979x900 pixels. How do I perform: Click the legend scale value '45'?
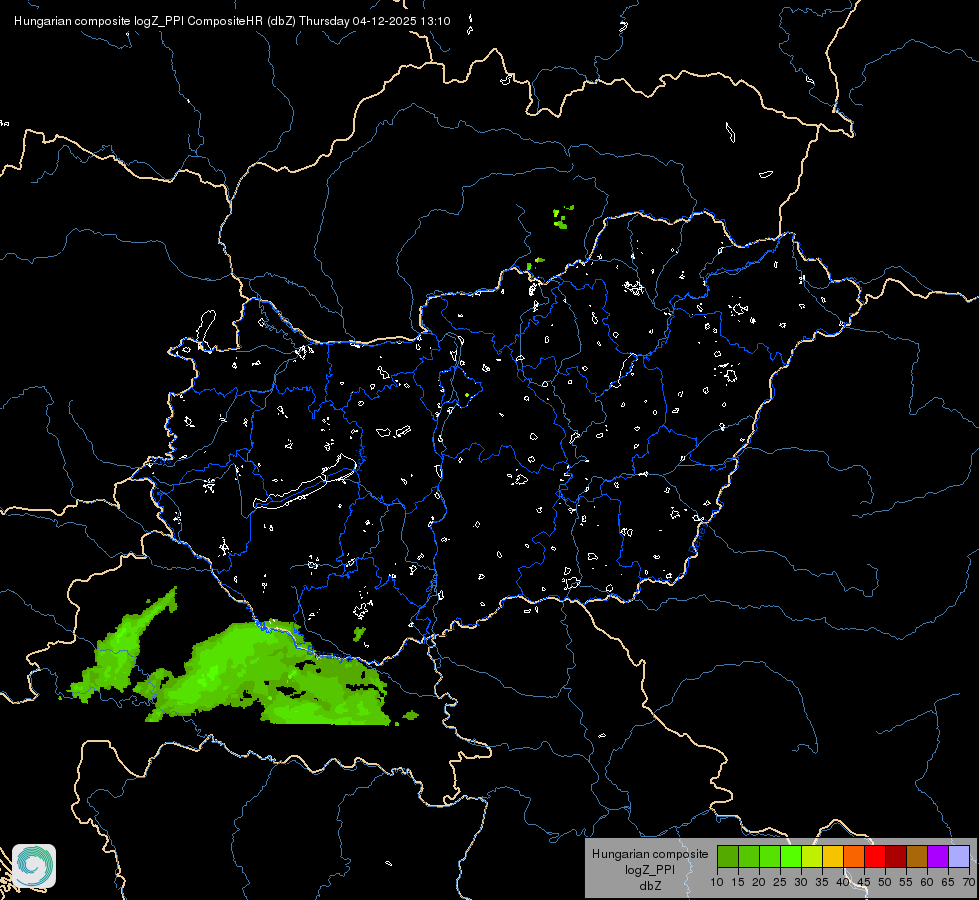864,882
